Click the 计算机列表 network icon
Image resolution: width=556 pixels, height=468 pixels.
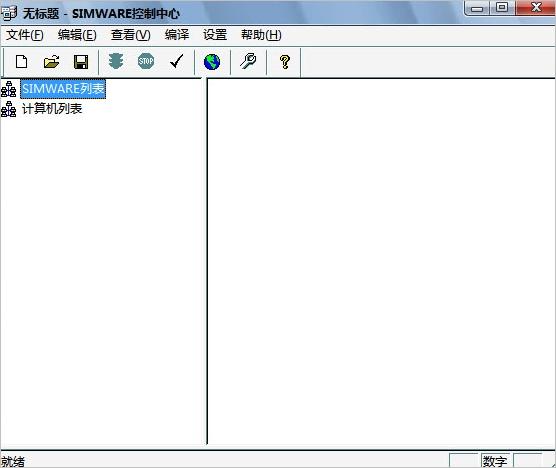click(9, 109)
